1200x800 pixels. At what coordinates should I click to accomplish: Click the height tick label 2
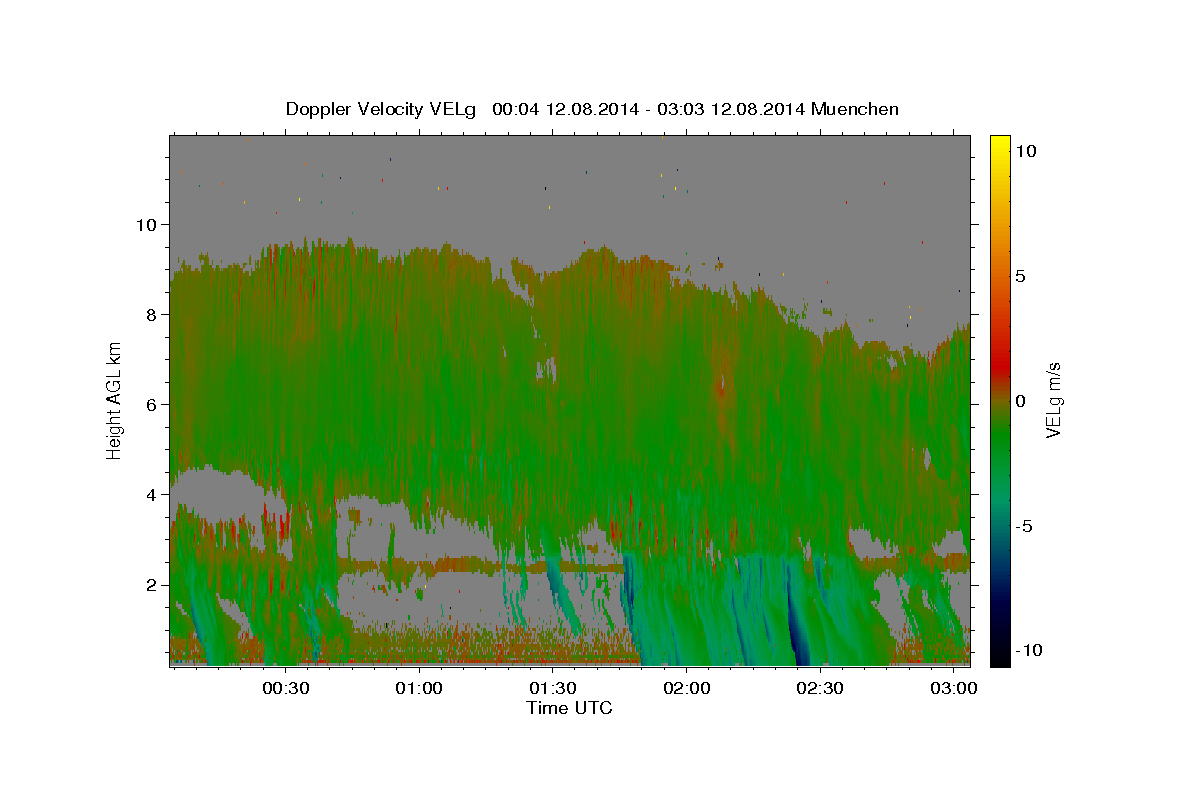point(149,584)
